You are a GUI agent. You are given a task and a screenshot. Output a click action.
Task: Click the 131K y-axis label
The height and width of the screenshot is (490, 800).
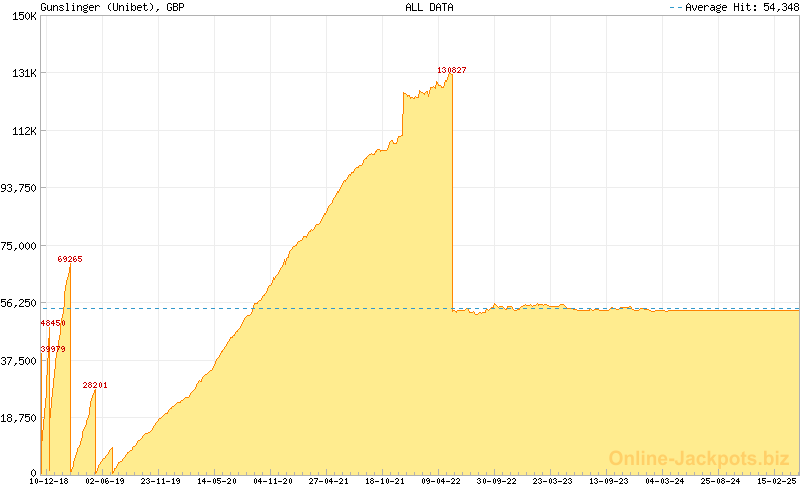24,73
